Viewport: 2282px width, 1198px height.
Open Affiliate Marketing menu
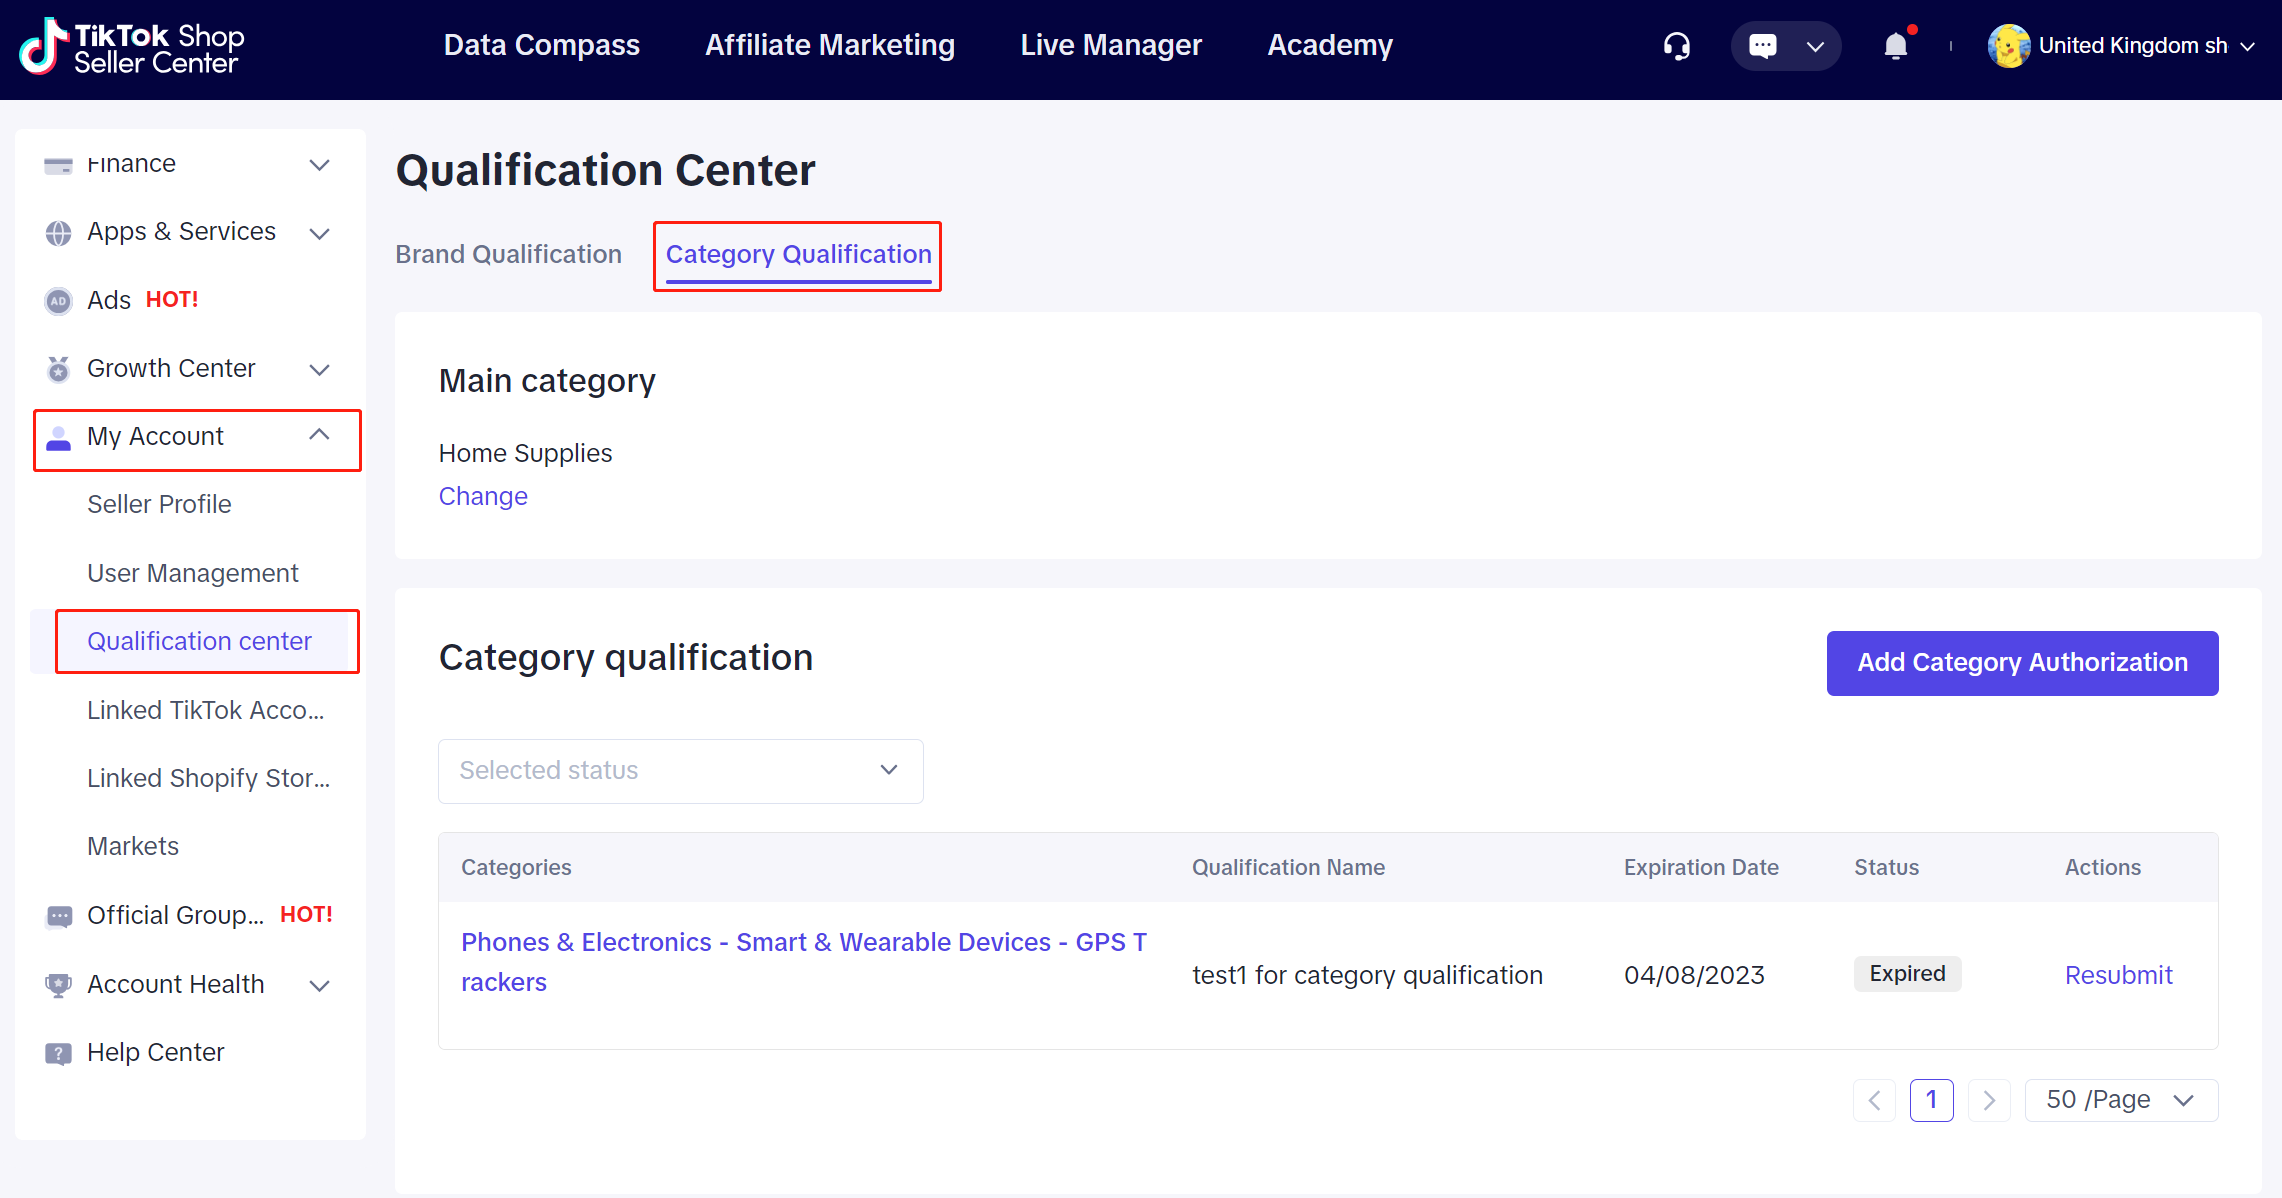[829, 45]
